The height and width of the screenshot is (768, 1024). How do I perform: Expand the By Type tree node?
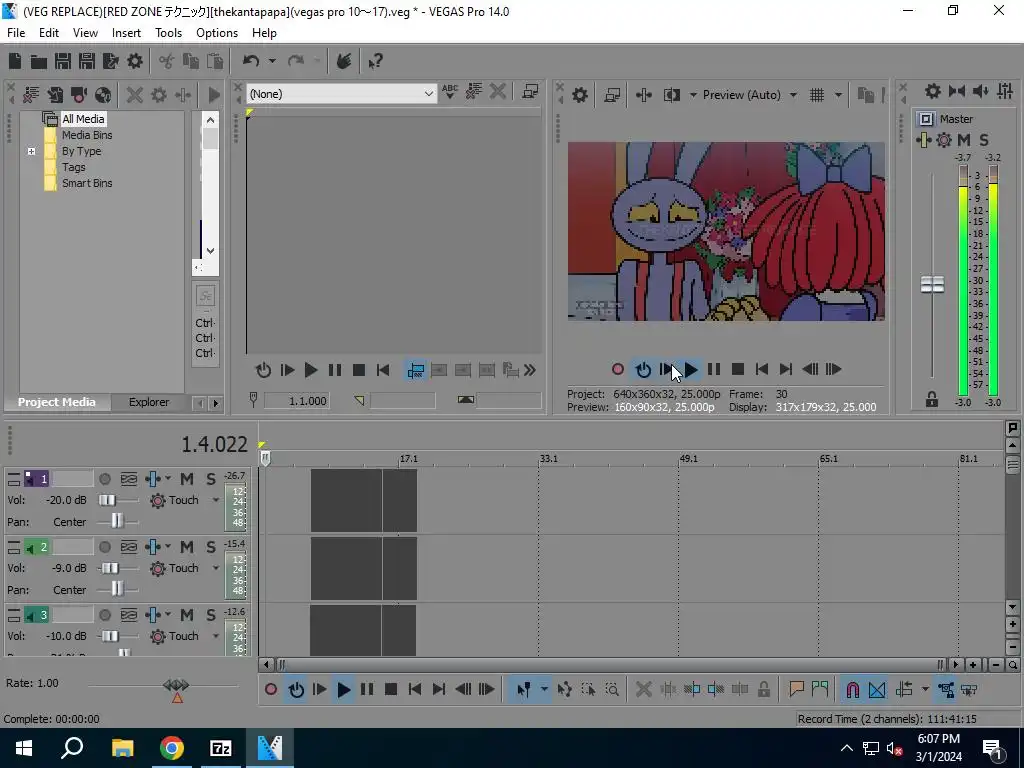tap(31, 152)
